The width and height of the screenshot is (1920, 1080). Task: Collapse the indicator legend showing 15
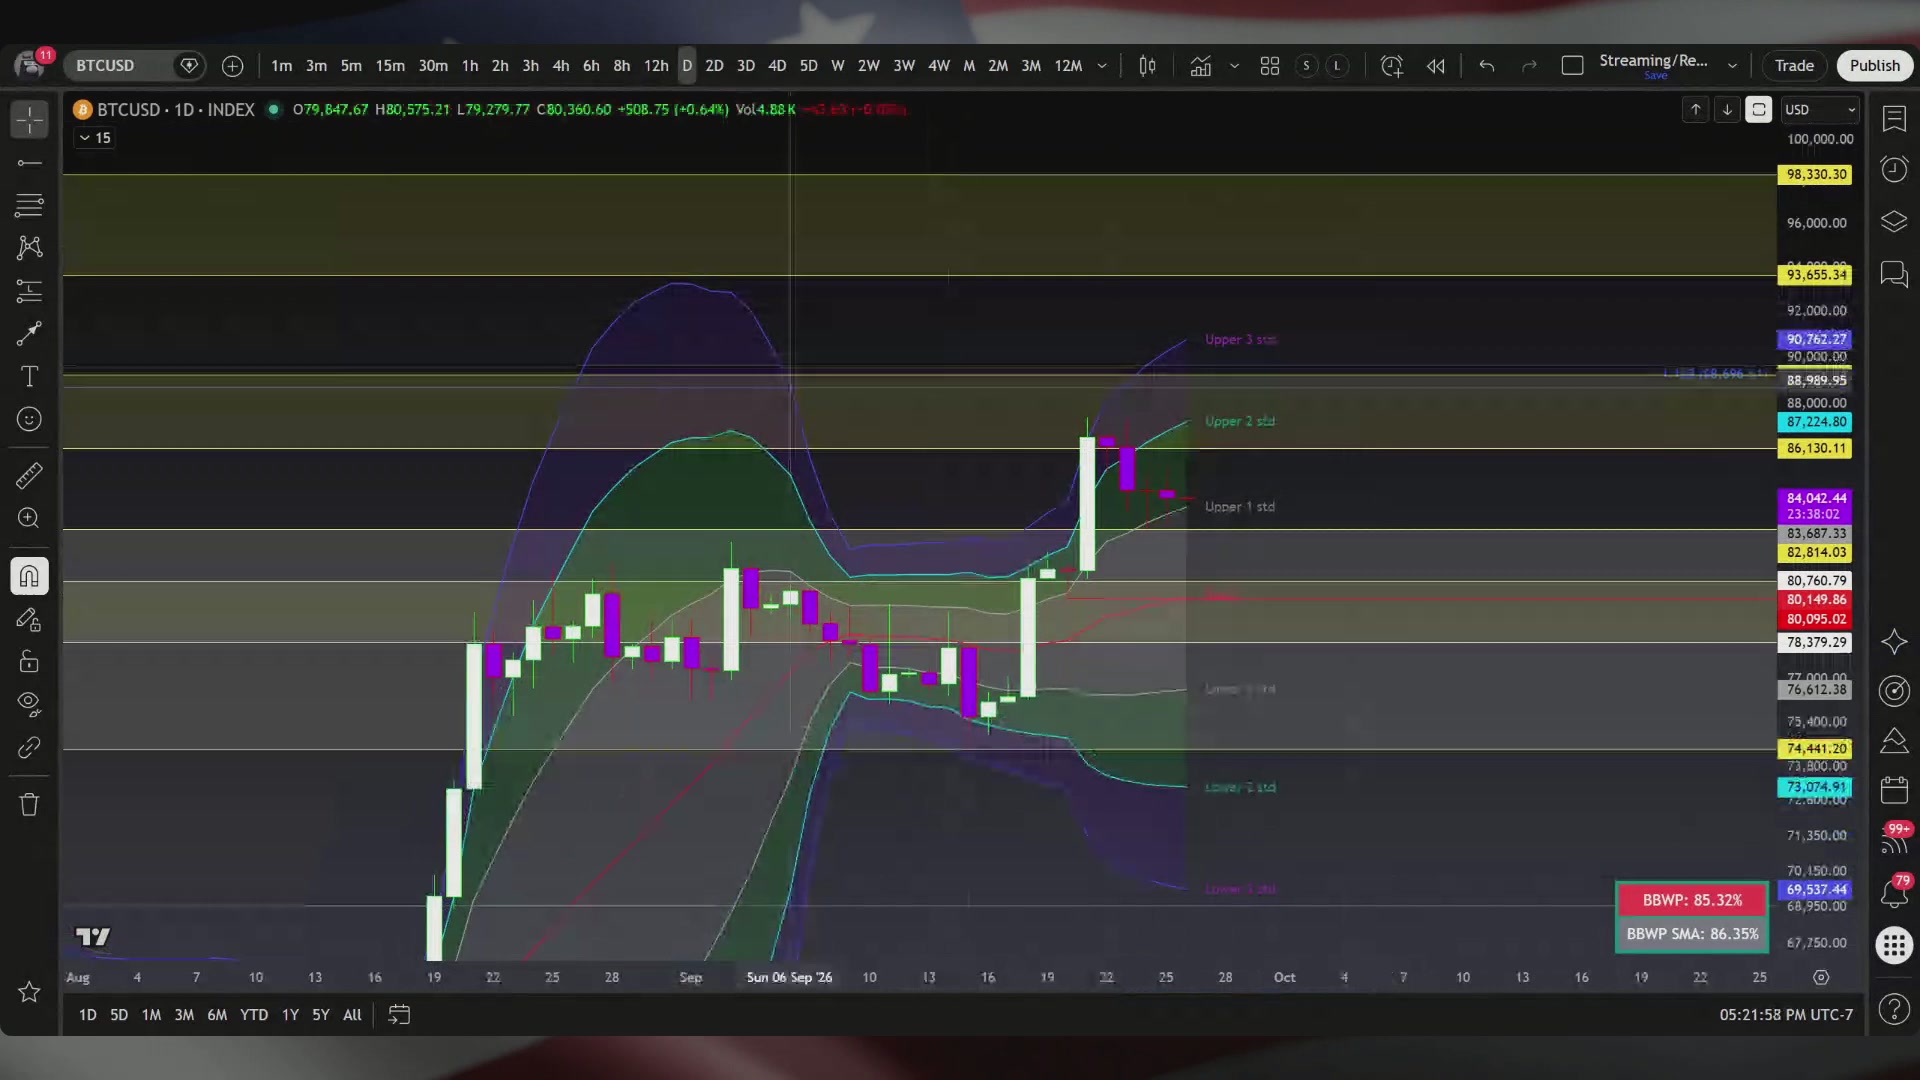click(x=94, y=138)
